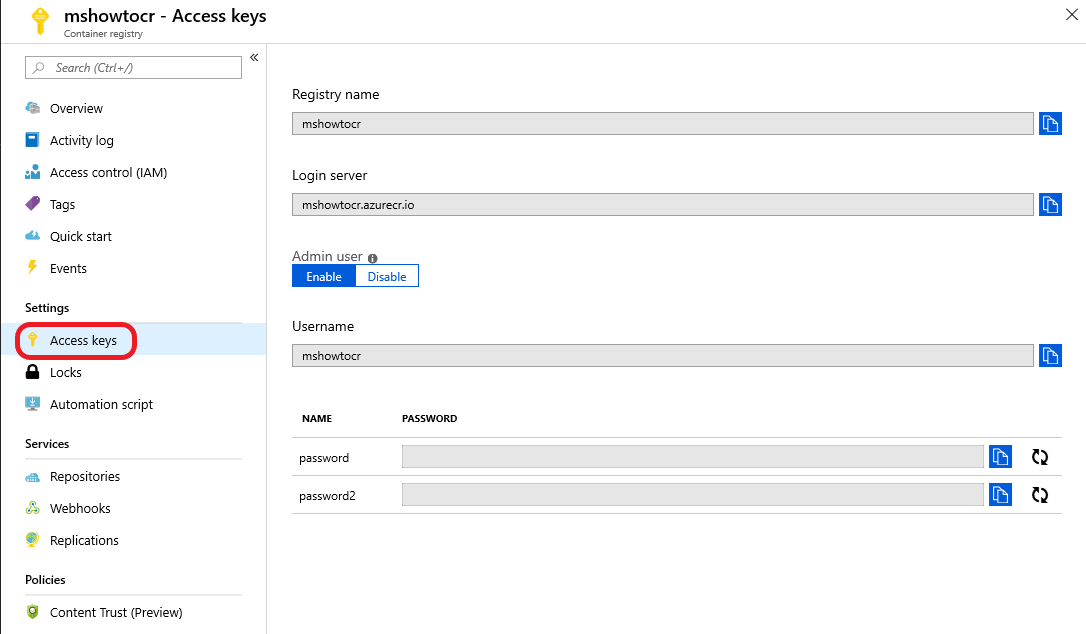Close the Access keys blade

(x=1071, y=15)
